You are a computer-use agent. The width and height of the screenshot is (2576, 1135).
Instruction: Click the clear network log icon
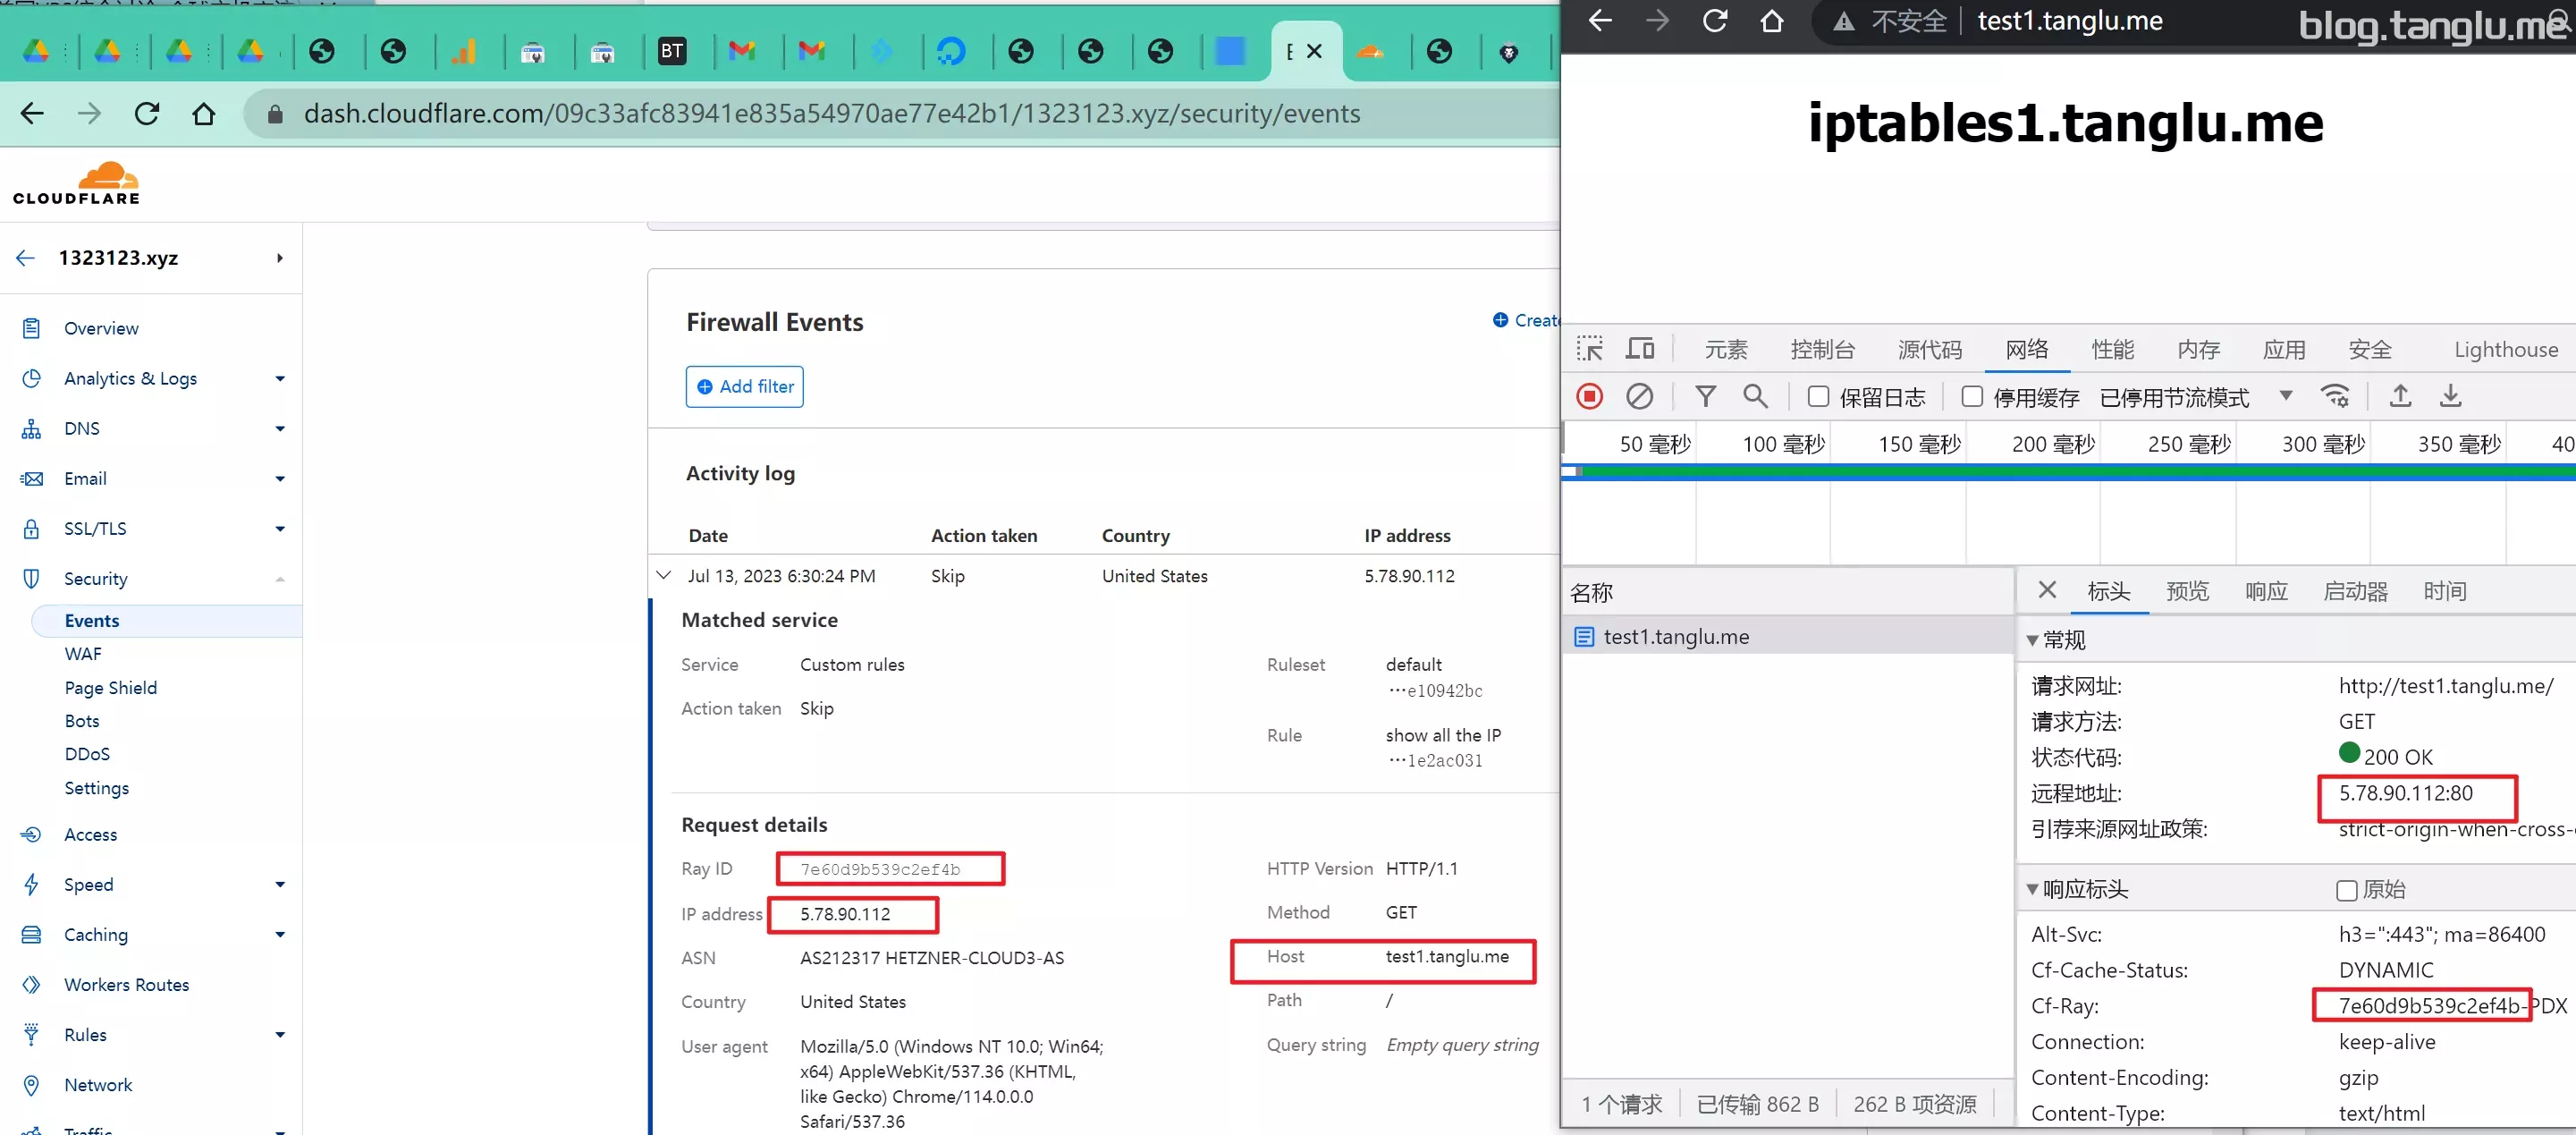tap(1639, 396)
